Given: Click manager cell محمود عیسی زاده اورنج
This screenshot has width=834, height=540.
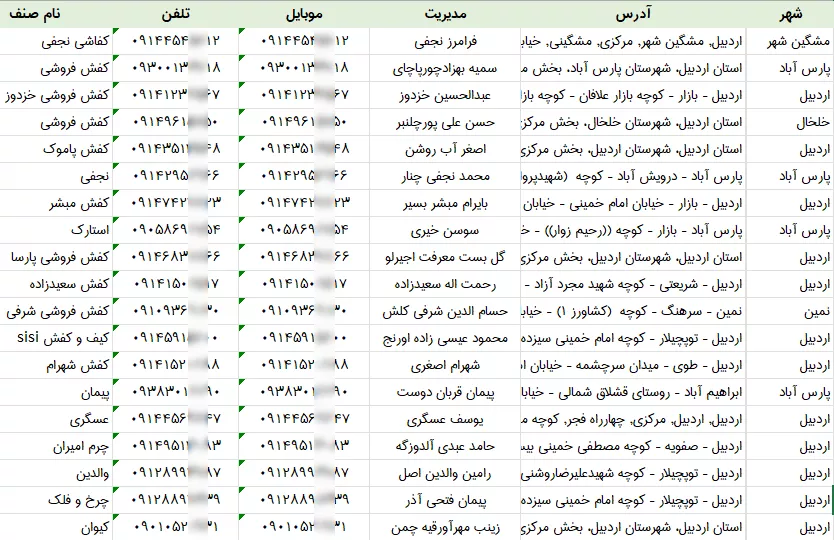Looking at the screenshot, I should [445, 338].
